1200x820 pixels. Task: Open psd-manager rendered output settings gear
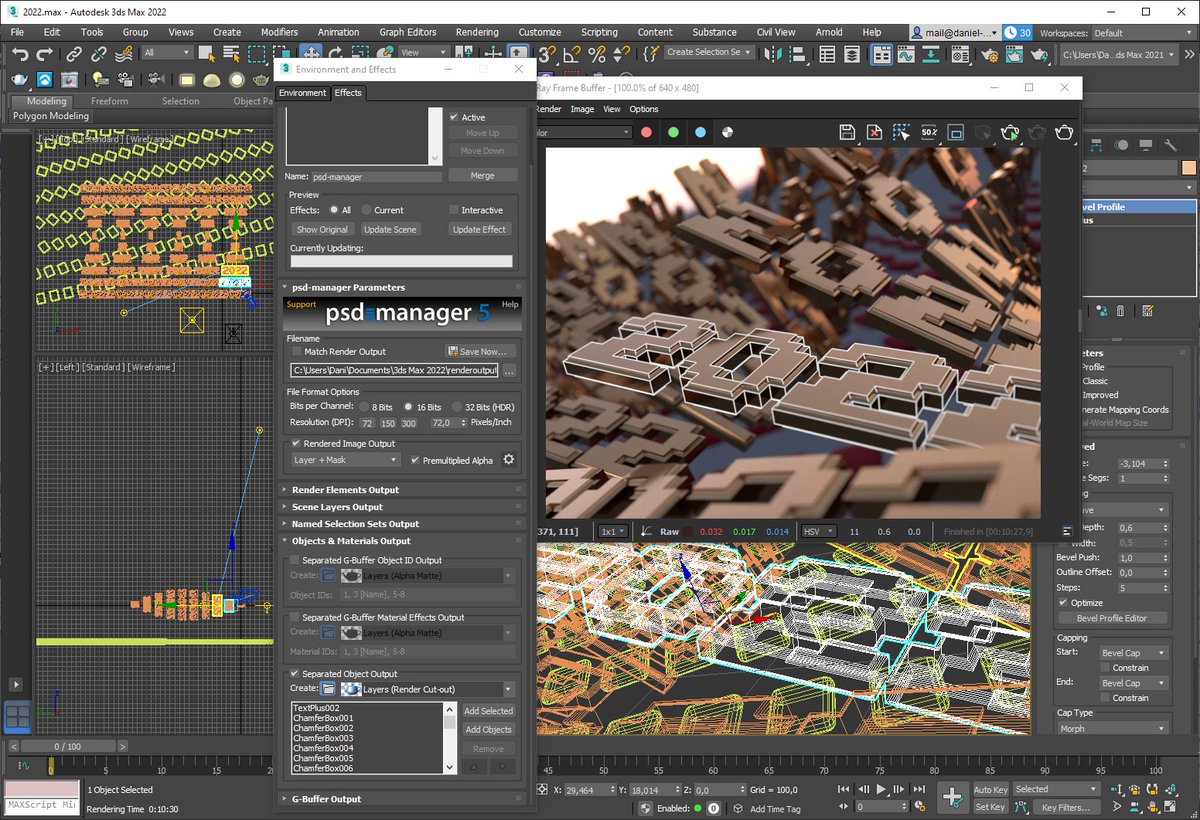click(508, 460)
